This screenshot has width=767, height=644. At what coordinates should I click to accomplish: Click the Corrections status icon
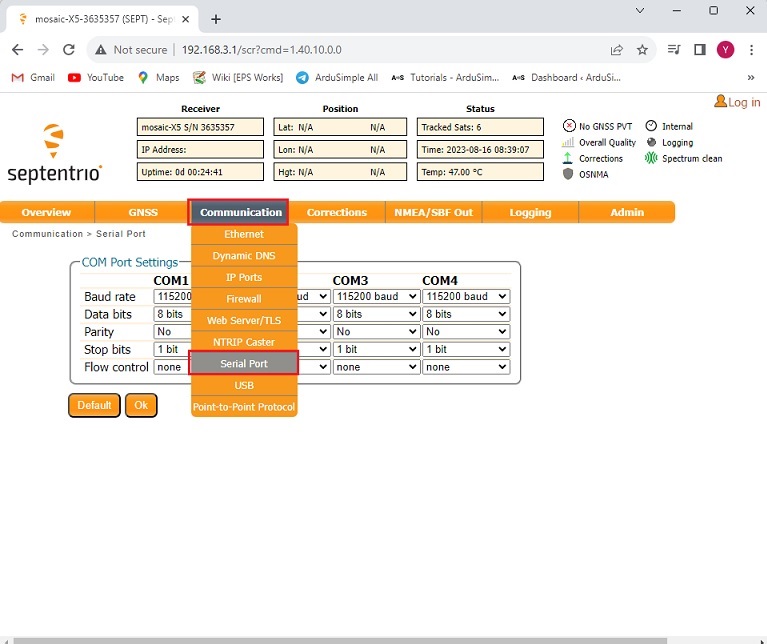[569, 159]
